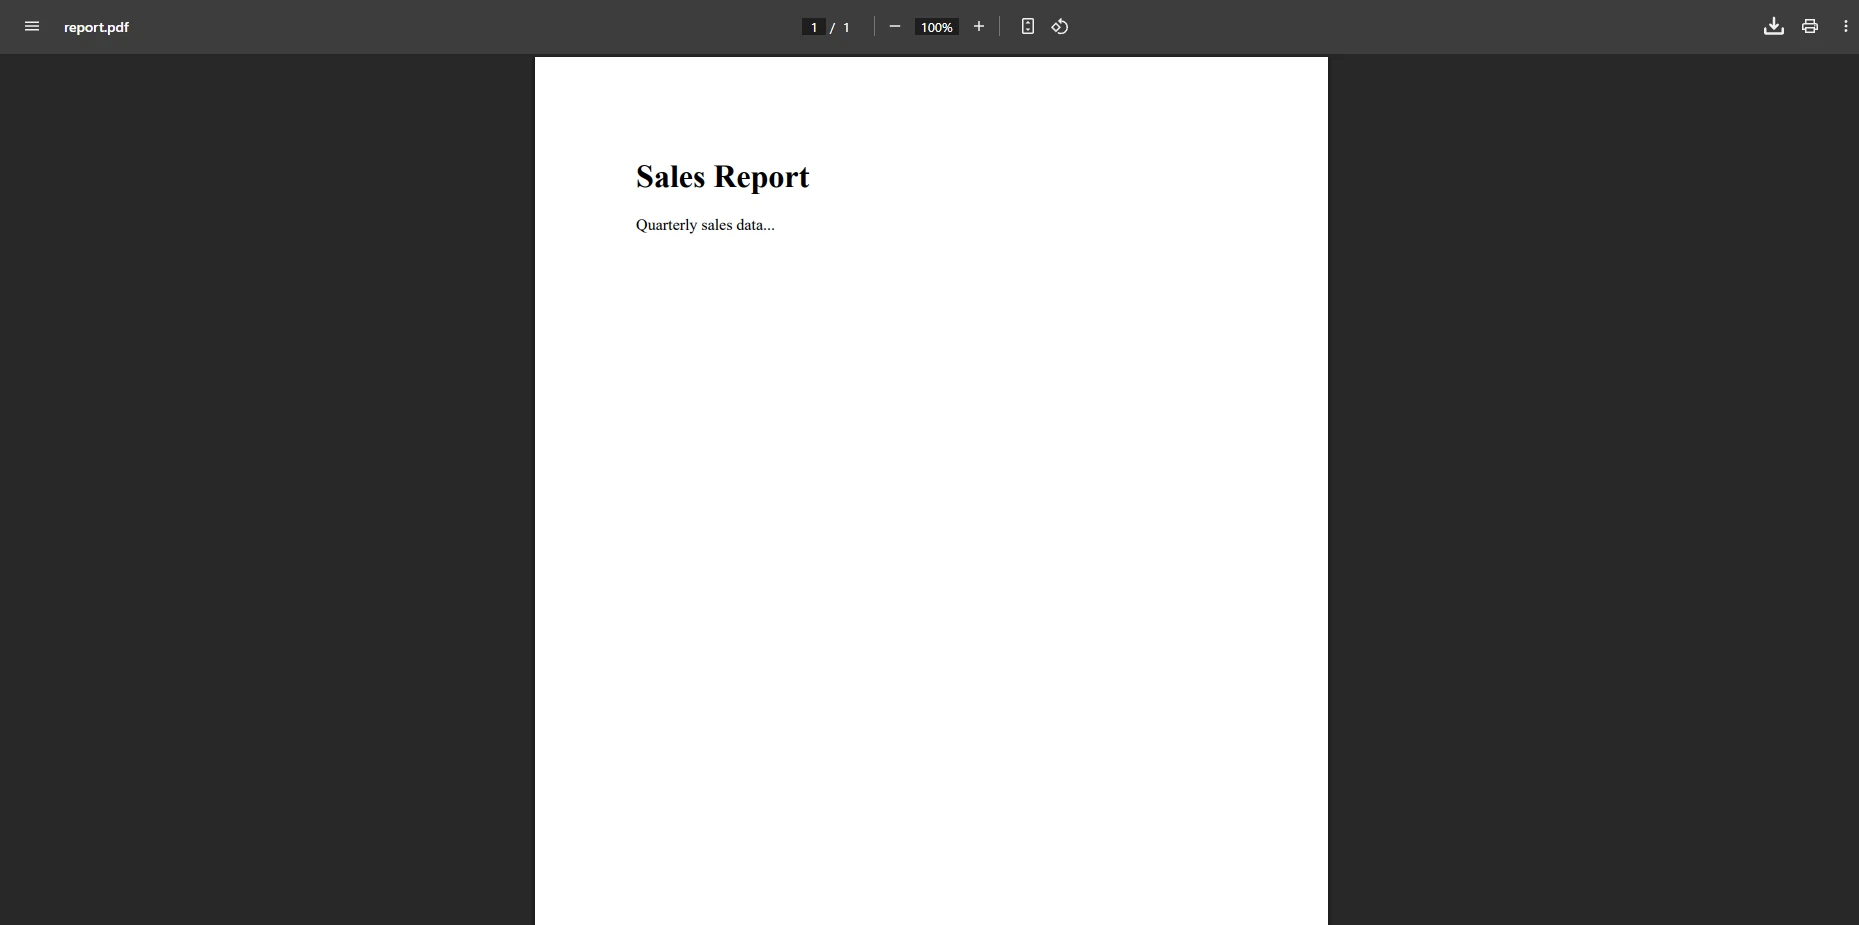
Task: Toggle fit between page and width
Action: tap(1028, 27)
